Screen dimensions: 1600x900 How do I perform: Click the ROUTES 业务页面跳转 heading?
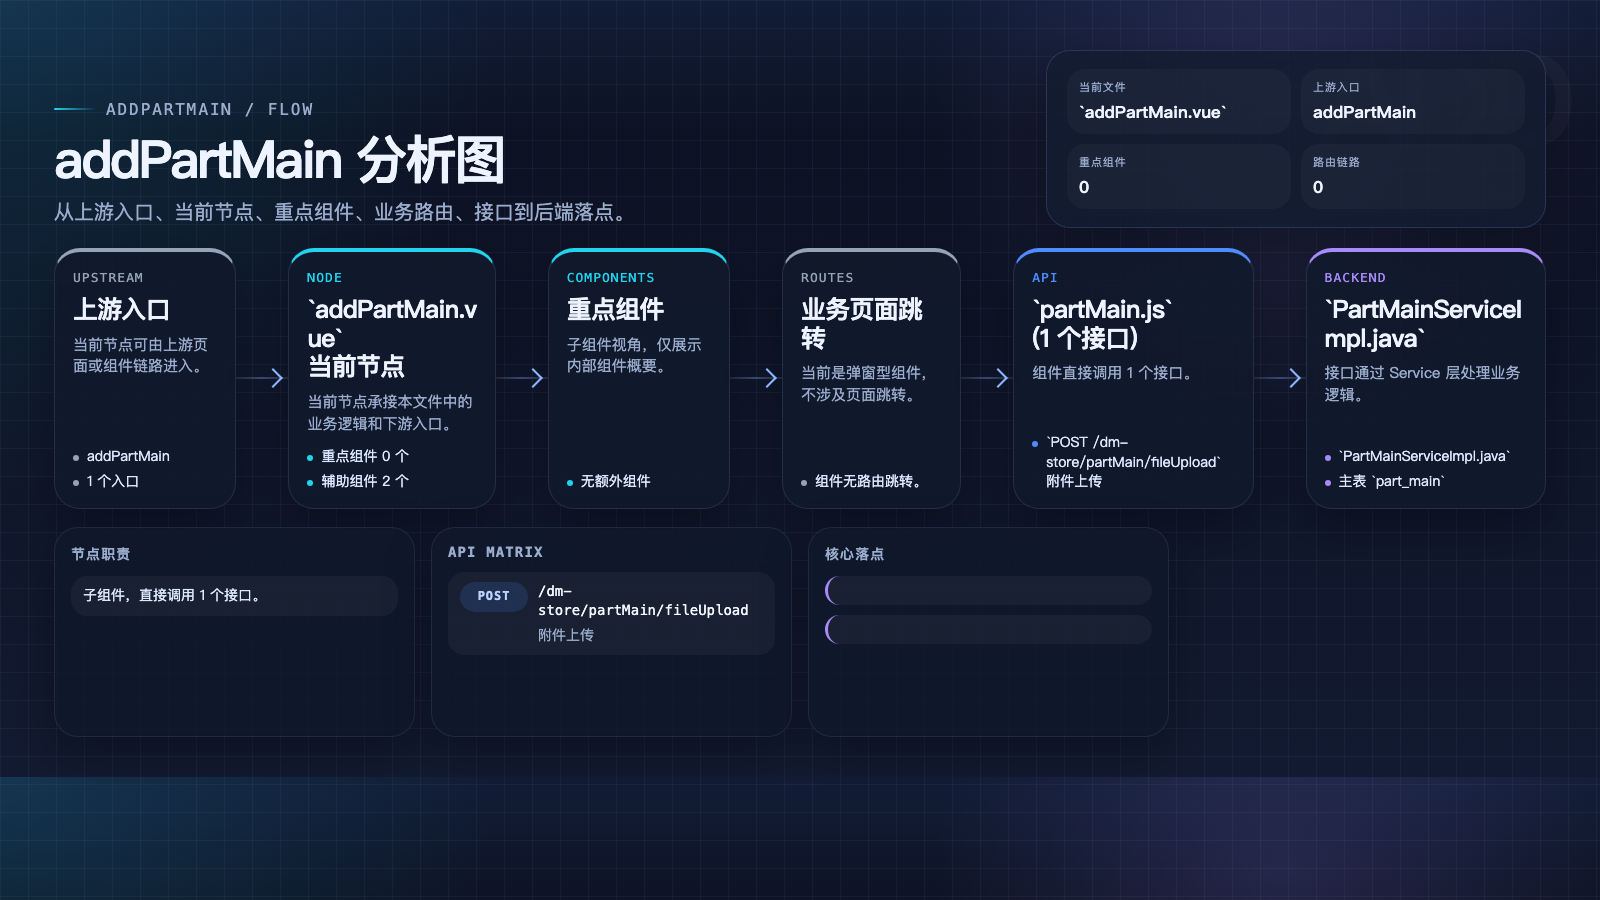[862, 323]
